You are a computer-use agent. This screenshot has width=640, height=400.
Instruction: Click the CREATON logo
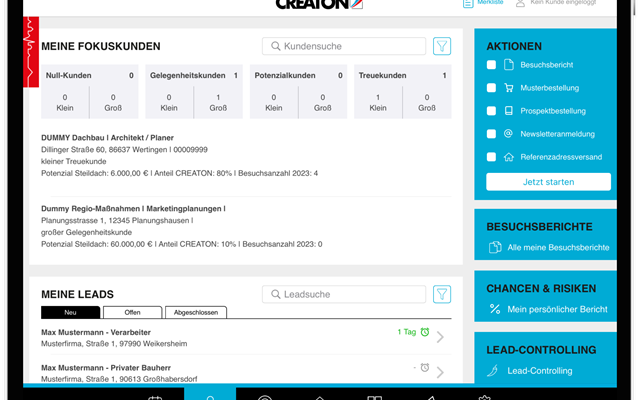coord(319,4)
